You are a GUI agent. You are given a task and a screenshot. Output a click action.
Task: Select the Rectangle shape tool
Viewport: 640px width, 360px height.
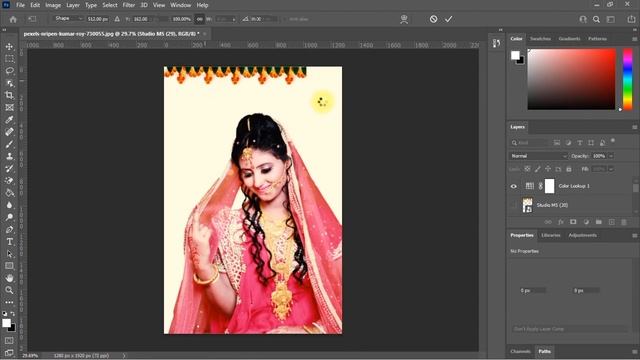pyautogui.click(x=9, y=266)
